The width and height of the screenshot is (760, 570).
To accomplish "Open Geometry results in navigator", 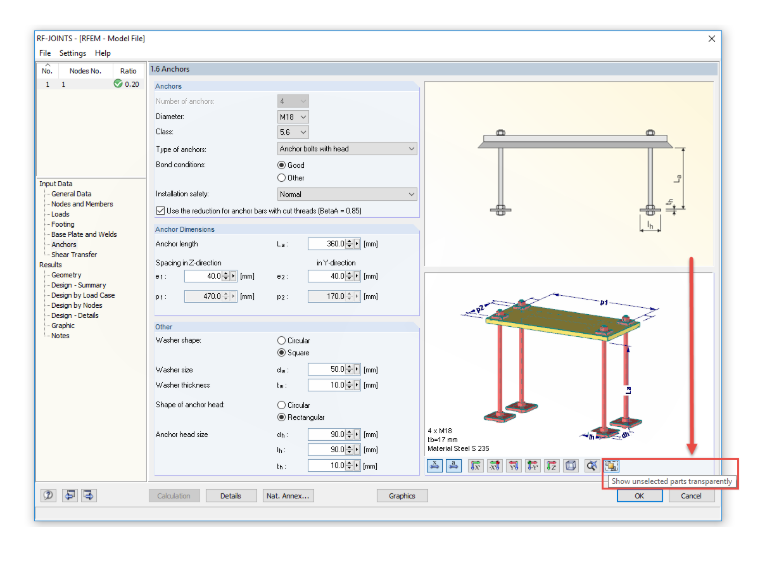I will point(66,275).
